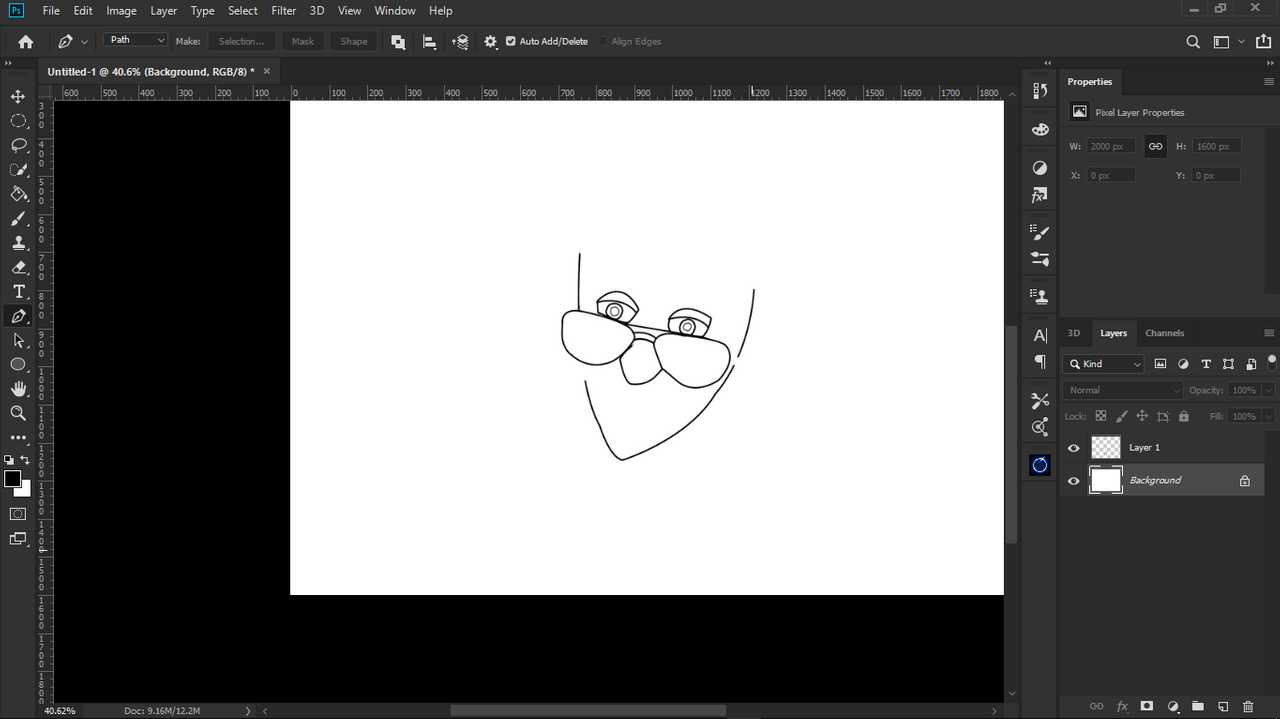Select the Quick Selection tool
This screenshot has height=719, width=1280.
pyautogui.click(x=18, y=170)
